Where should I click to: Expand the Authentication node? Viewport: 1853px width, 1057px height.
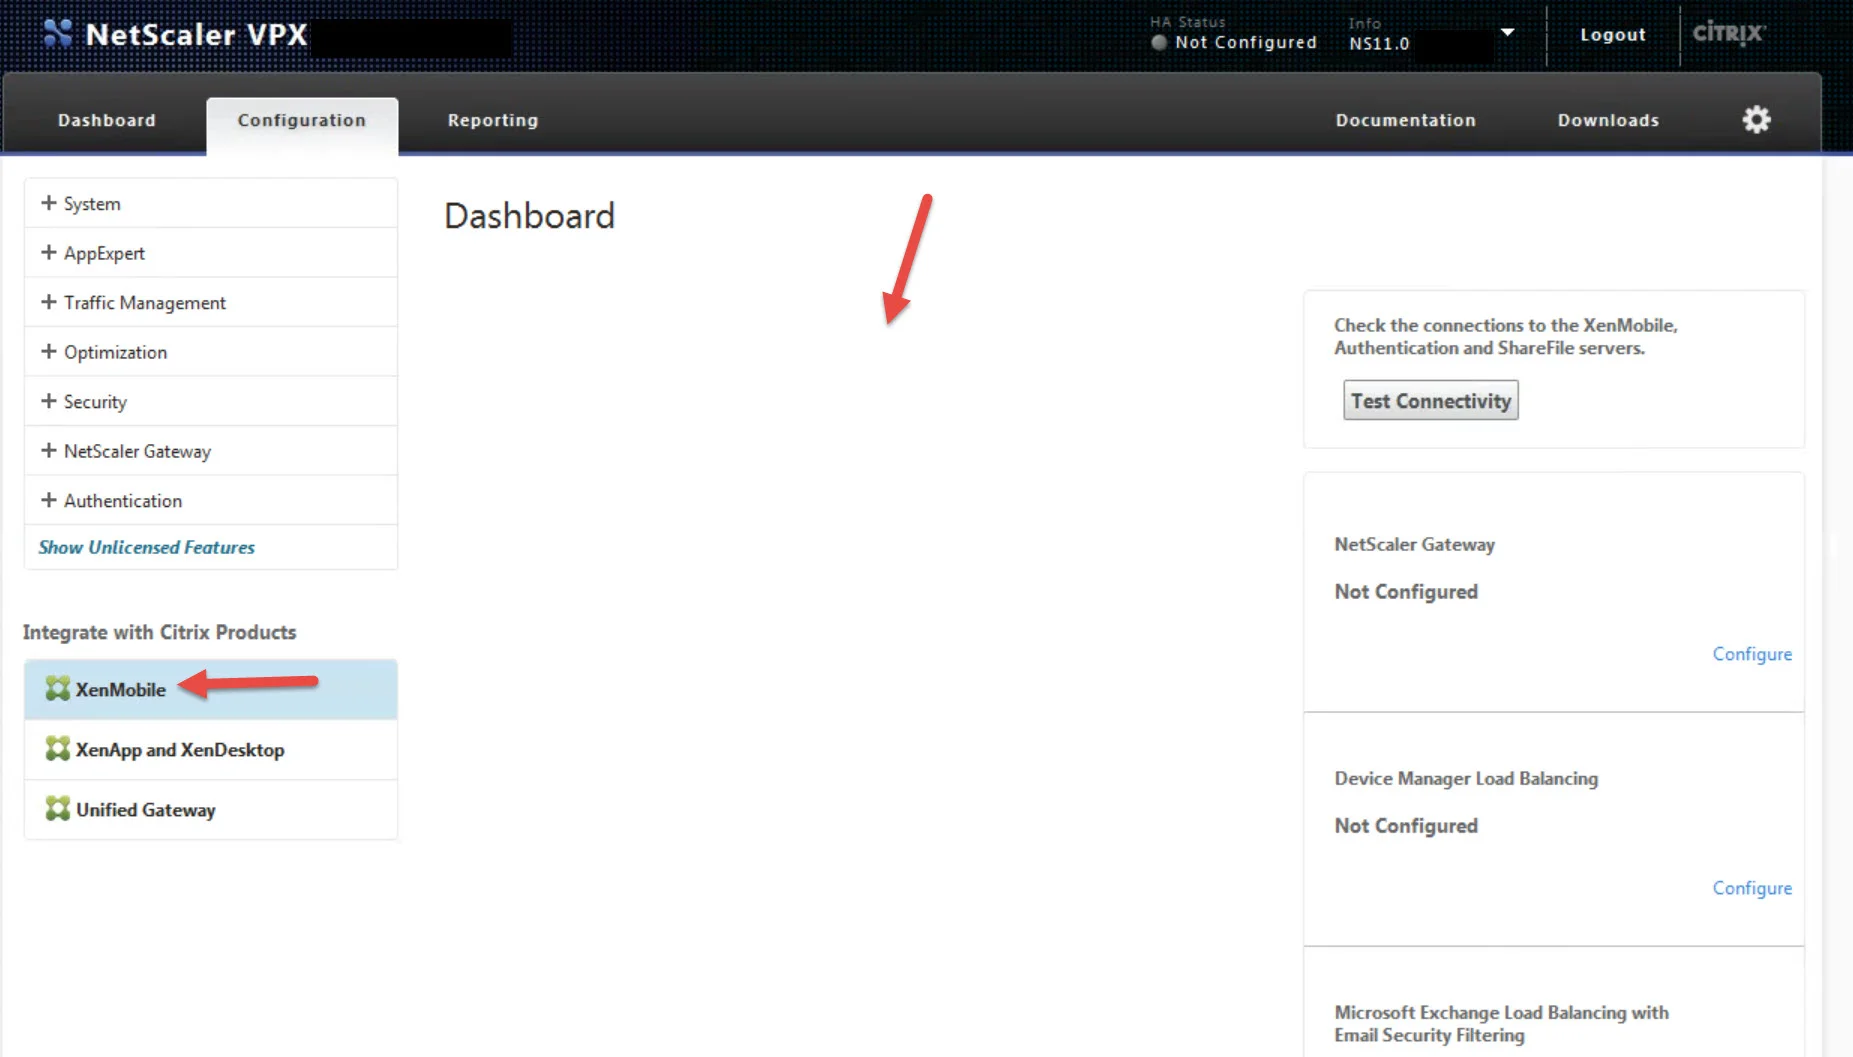point(48,500)
